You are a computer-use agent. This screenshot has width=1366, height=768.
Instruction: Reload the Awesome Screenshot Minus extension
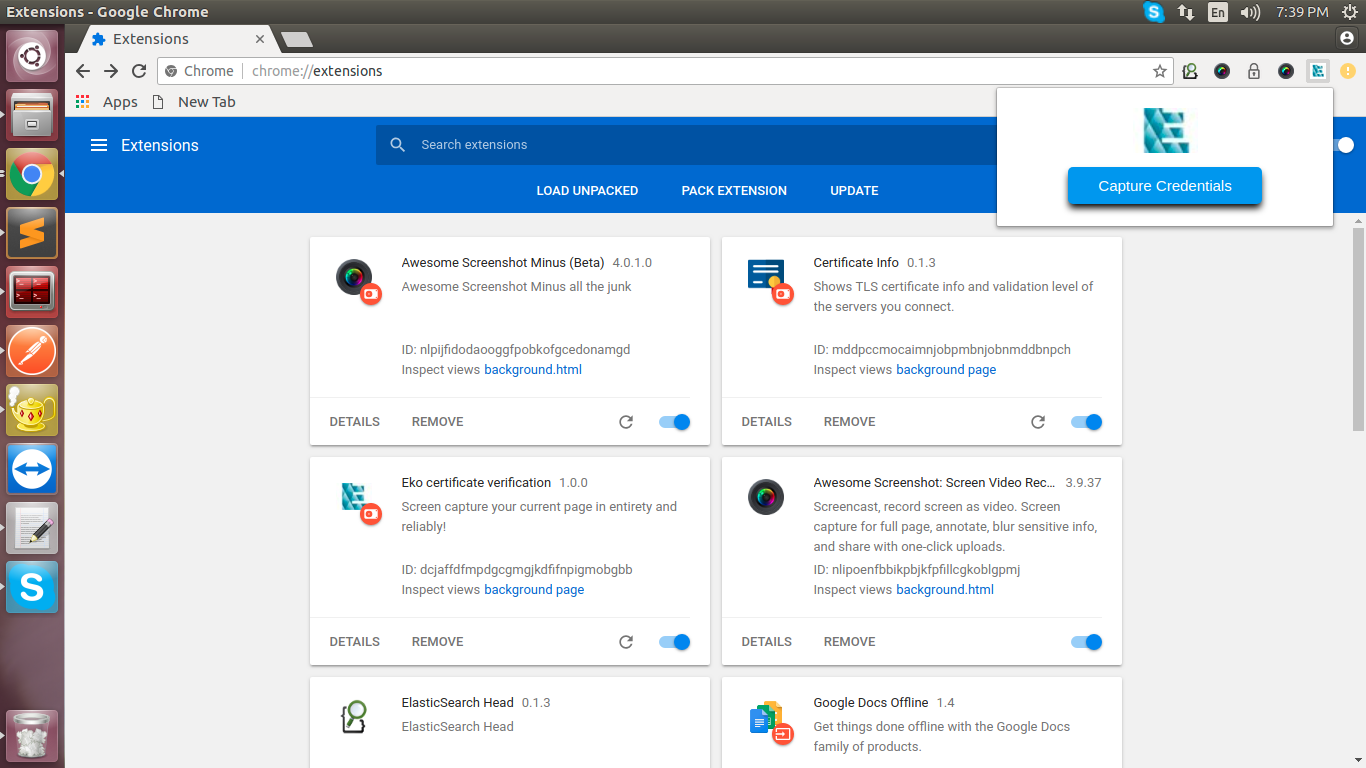point(626,422)
